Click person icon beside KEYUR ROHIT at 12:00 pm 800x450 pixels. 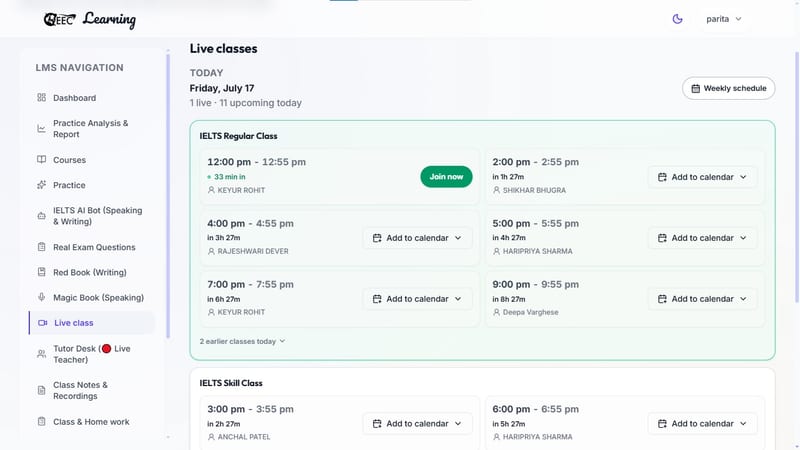point(211,190)
